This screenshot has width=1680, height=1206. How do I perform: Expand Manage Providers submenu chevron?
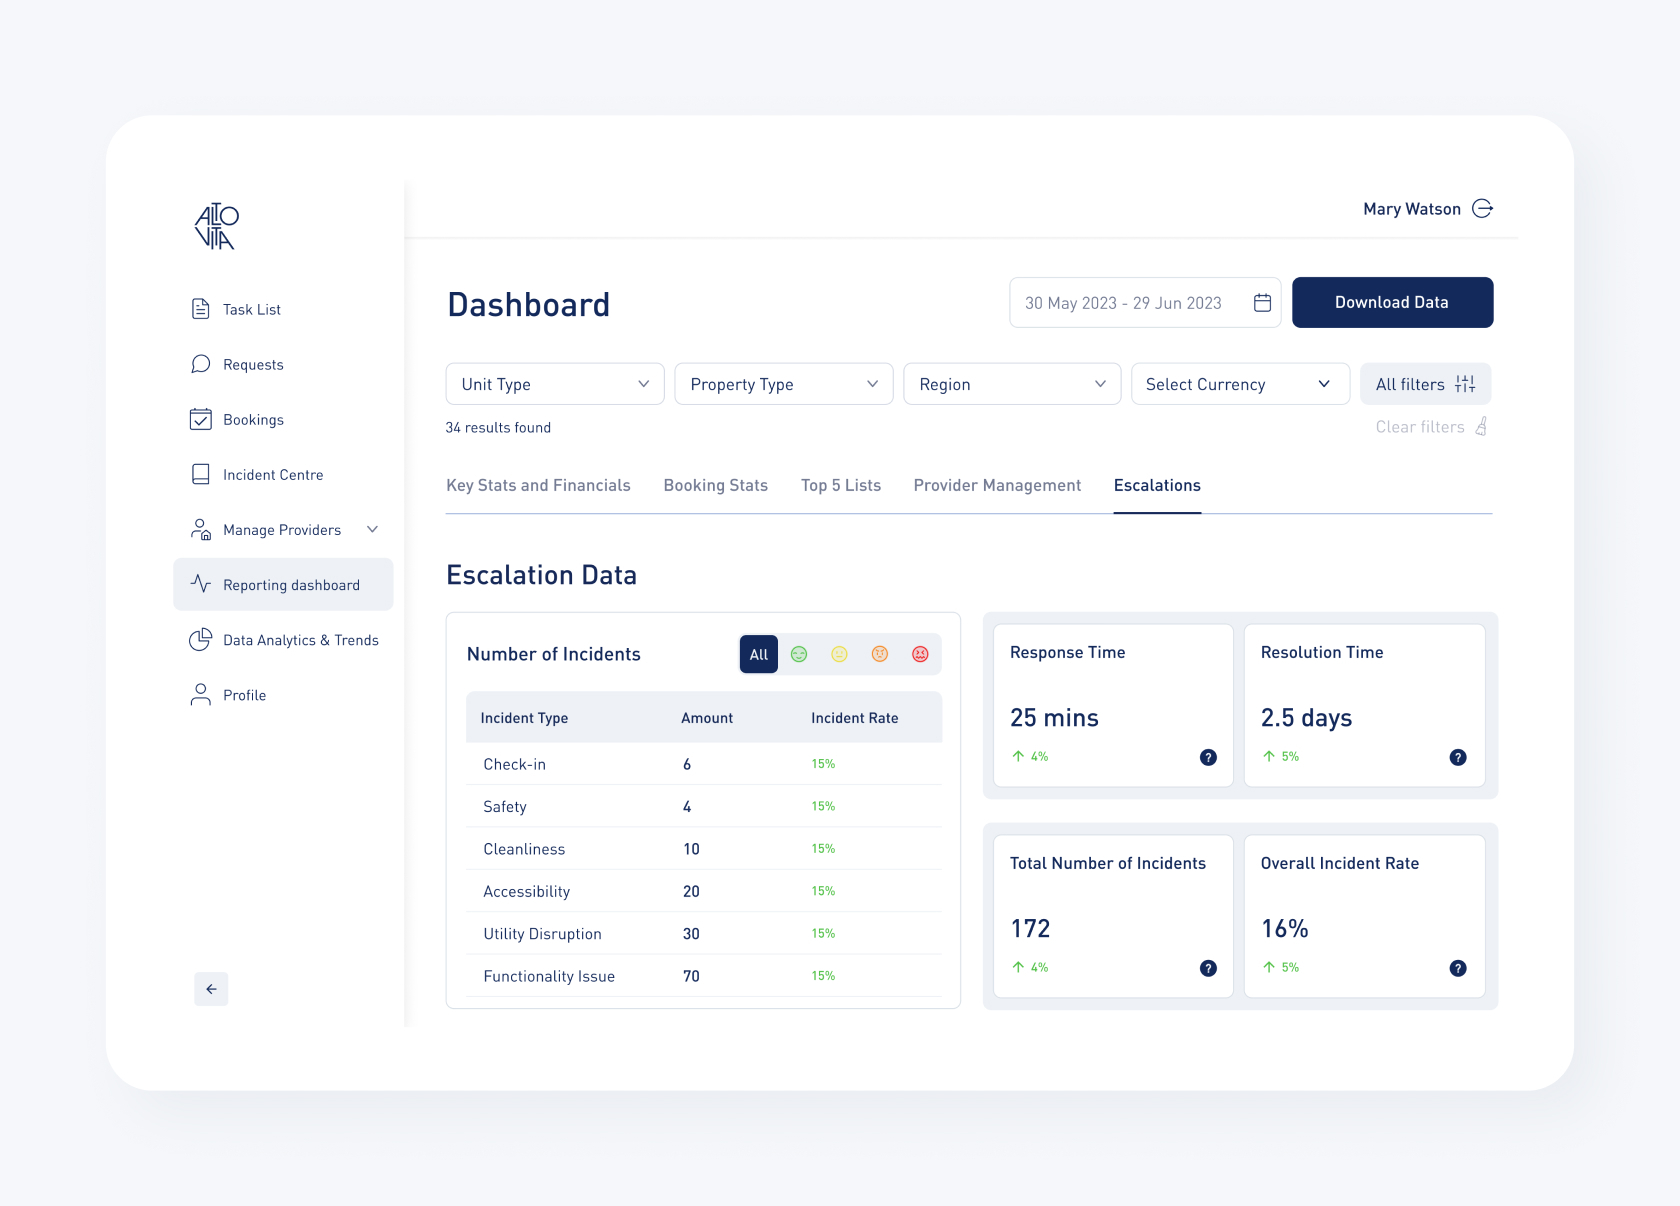click(x=372, y=529)
